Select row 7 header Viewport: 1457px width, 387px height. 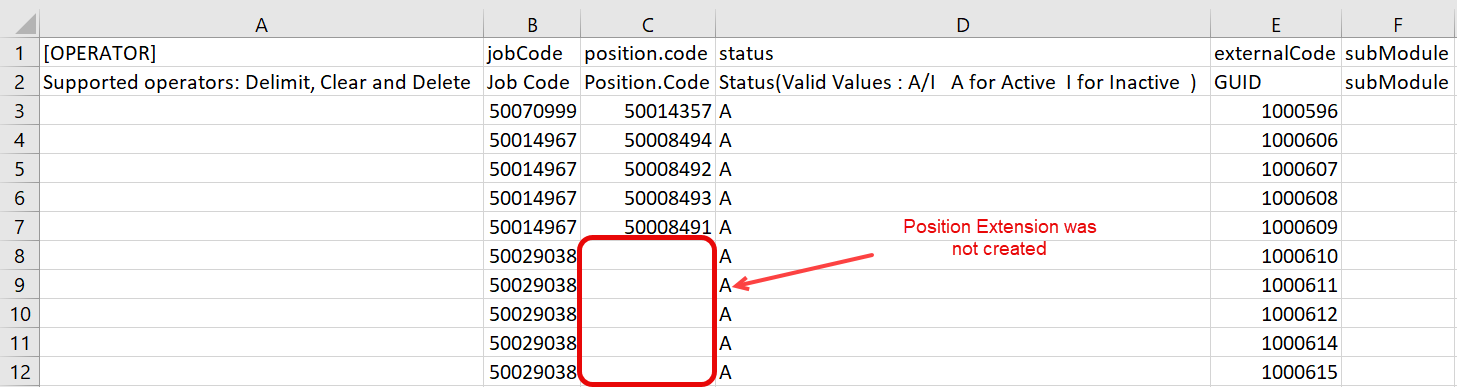pyautogui.click(x=19, y=228)
